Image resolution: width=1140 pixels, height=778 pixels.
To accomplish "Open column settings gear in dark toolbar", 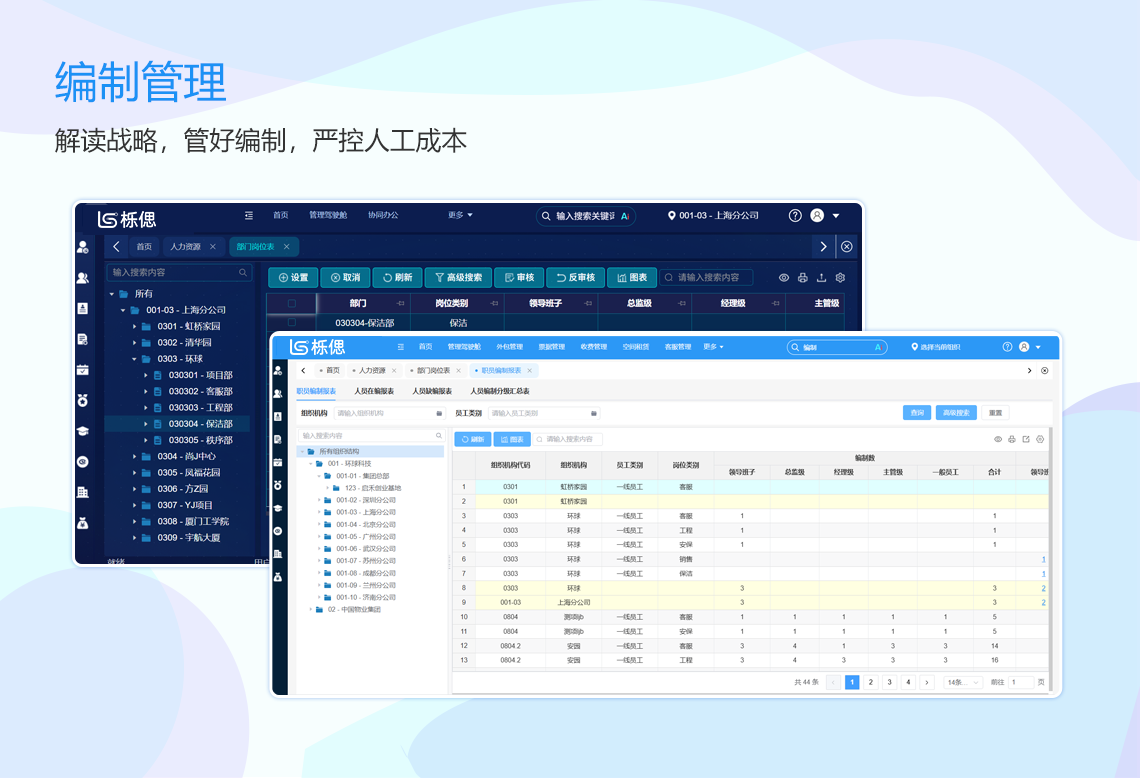I will (840, 278).
